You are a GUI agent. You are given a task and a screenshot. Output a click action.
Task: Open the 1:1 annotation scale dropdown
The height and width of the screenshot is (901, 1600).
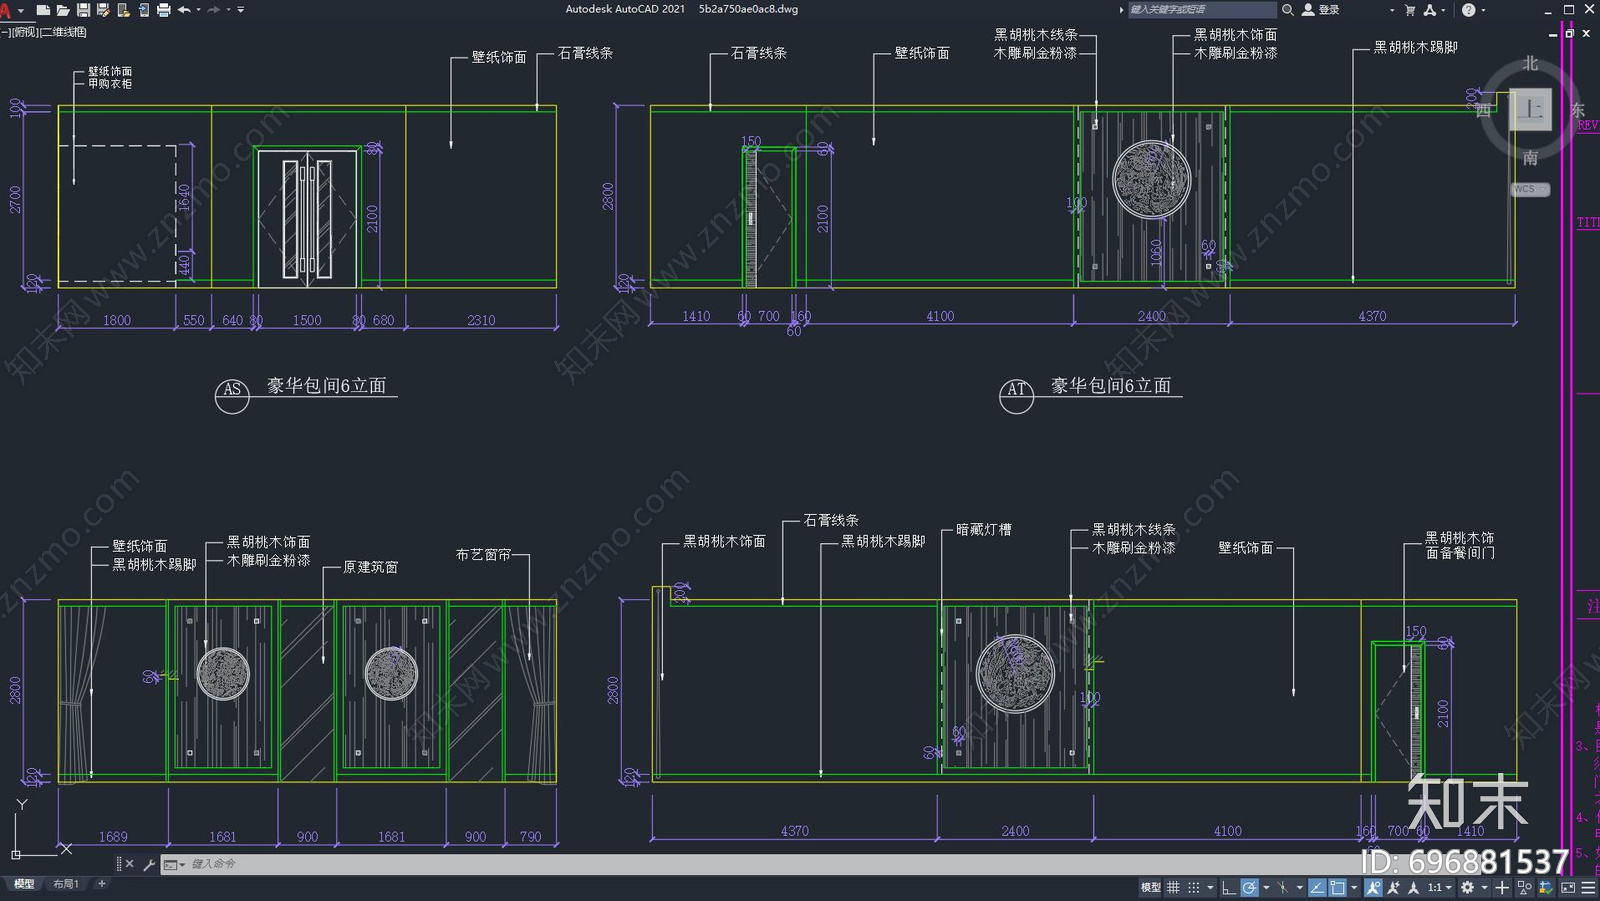click(1440, 887)
